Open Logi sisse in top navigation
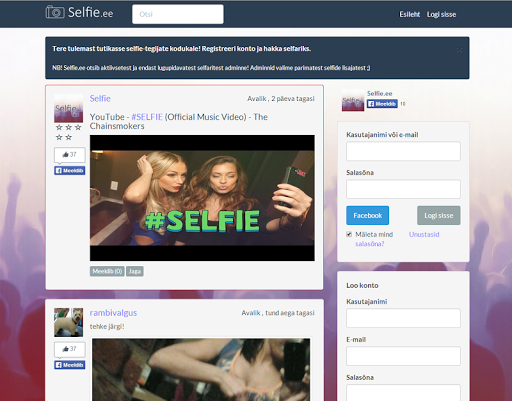Screen dimensions: 512x401 tap(441, 14)
